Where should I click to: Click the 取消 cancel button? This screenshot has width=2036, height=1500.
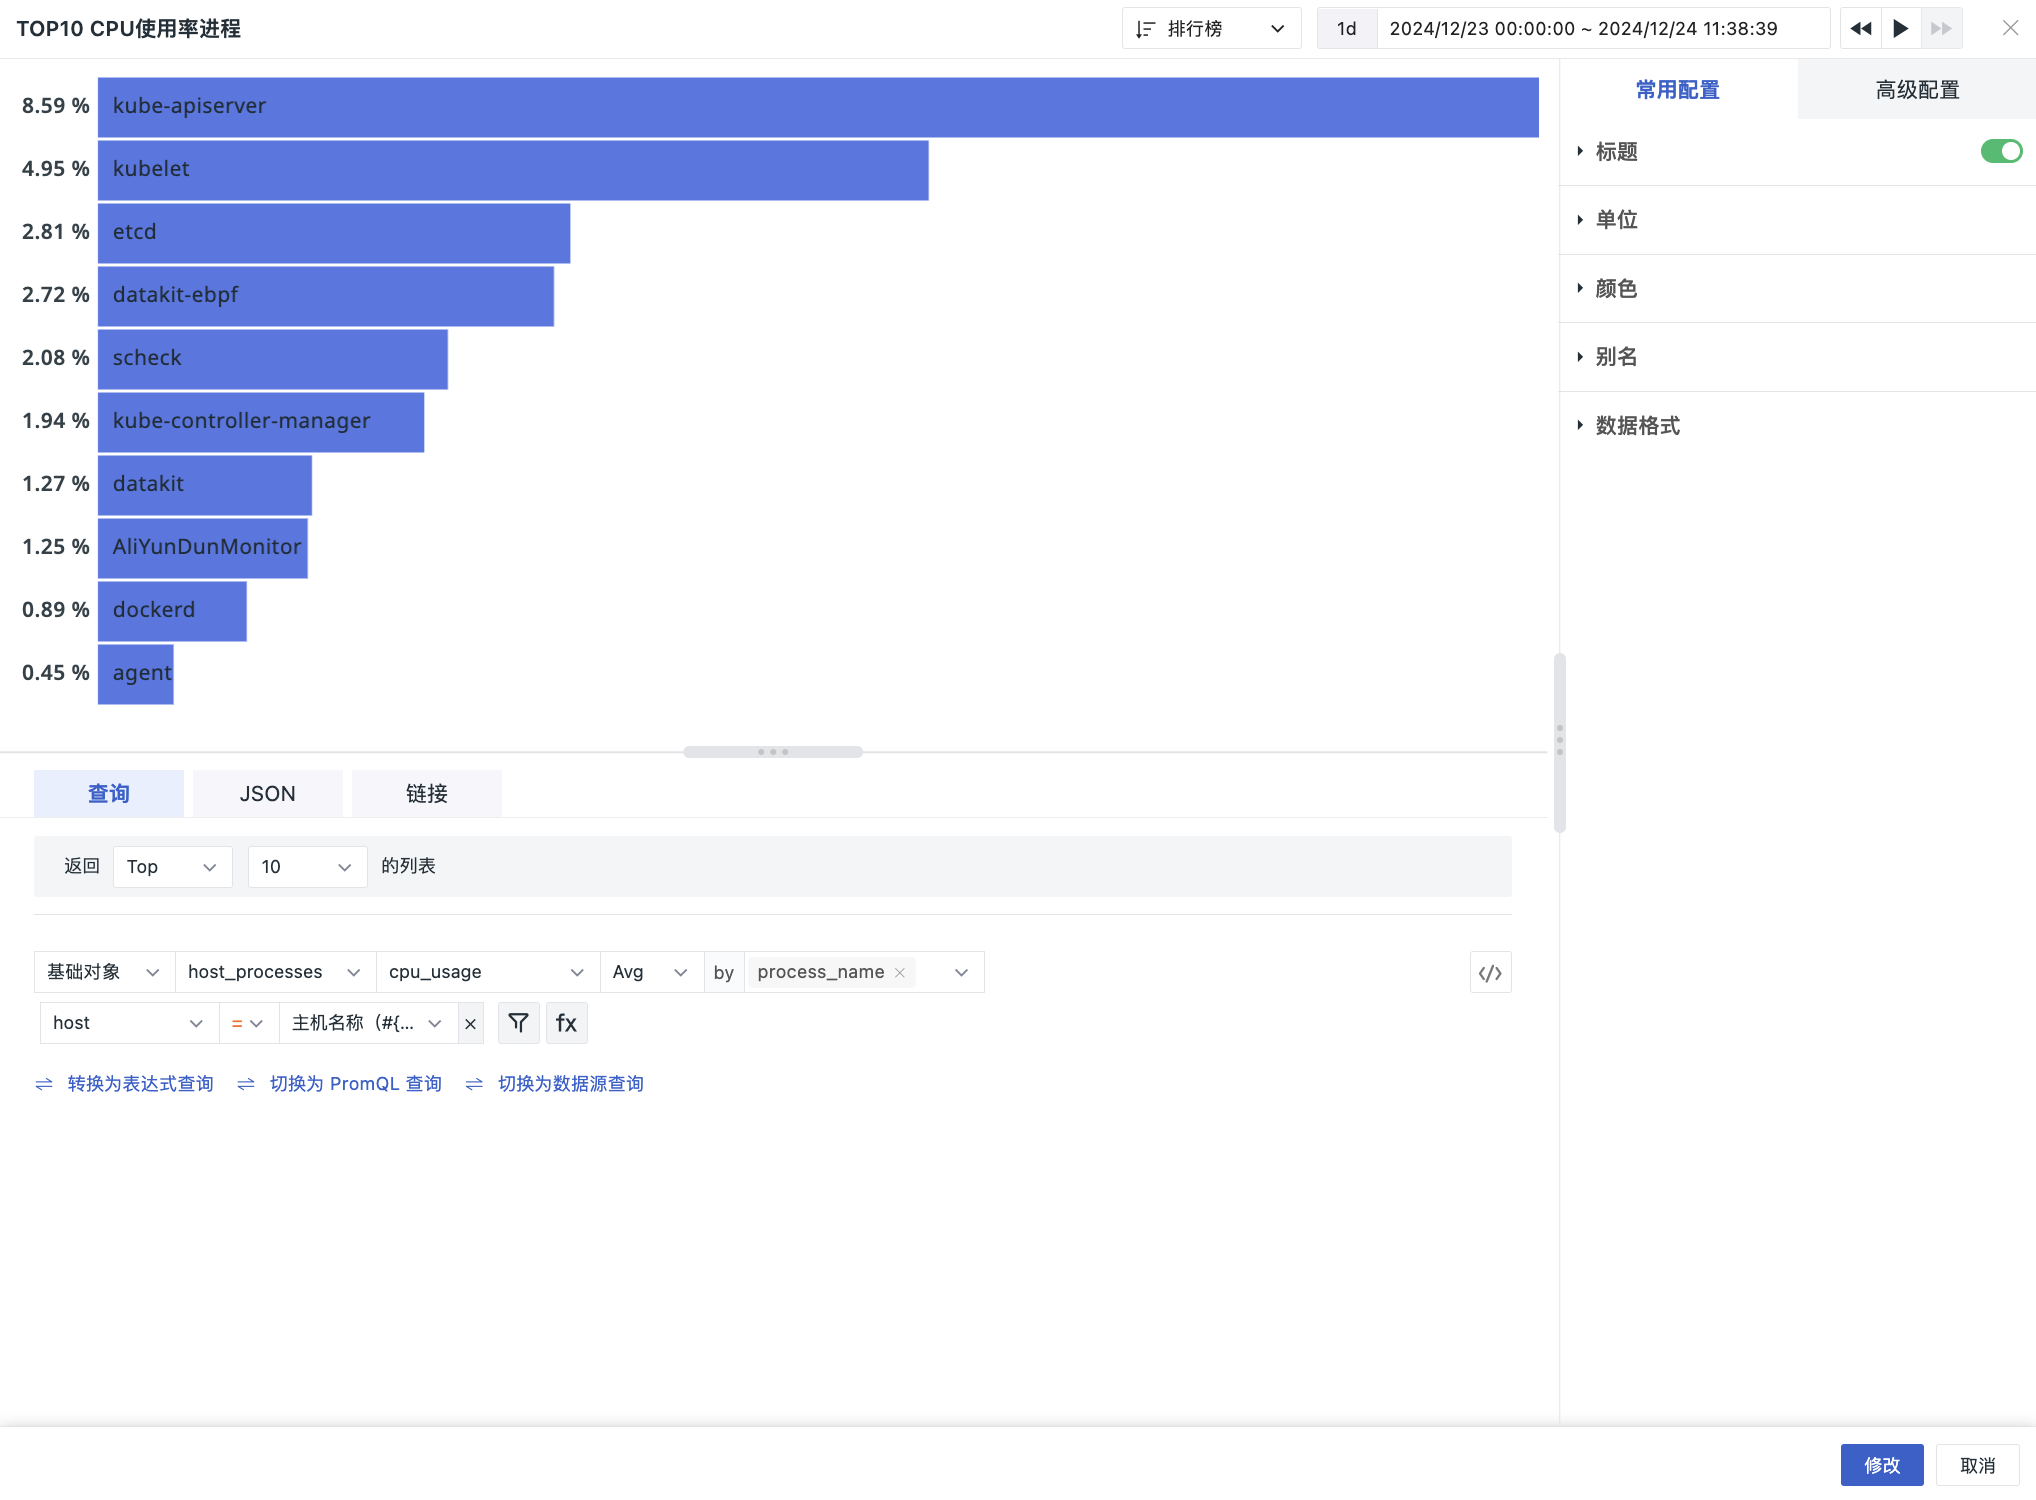1977,1465
